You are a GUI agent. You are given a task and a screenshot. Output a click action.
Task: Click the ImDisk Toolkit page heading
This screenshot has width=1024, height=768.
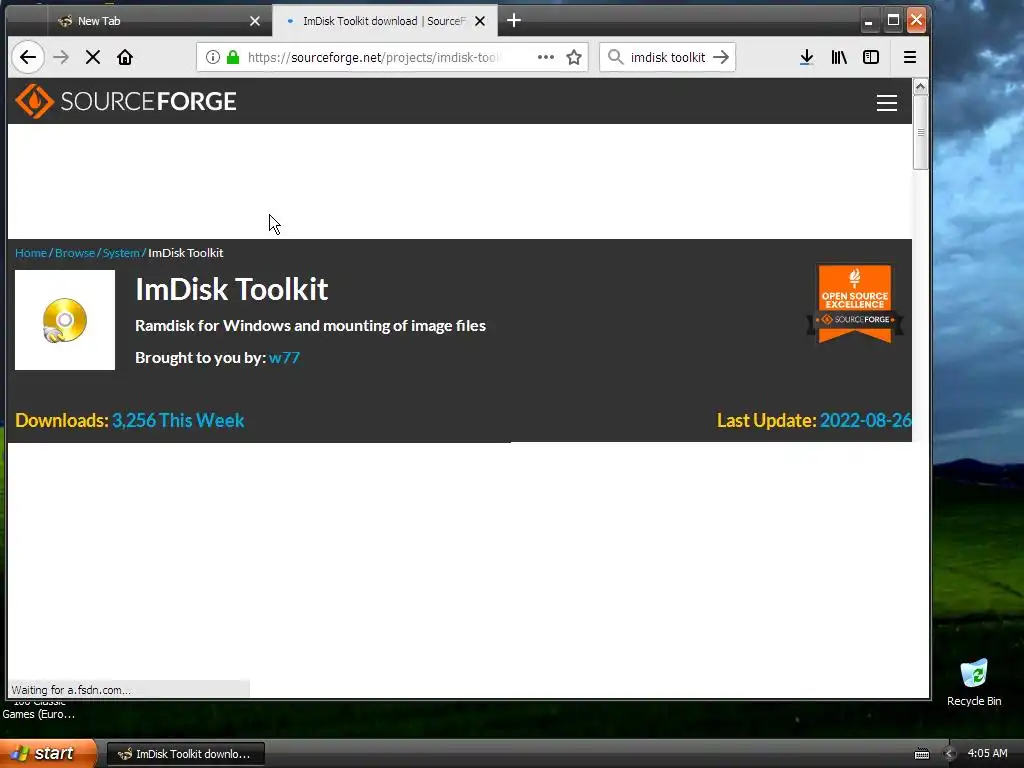231,289
